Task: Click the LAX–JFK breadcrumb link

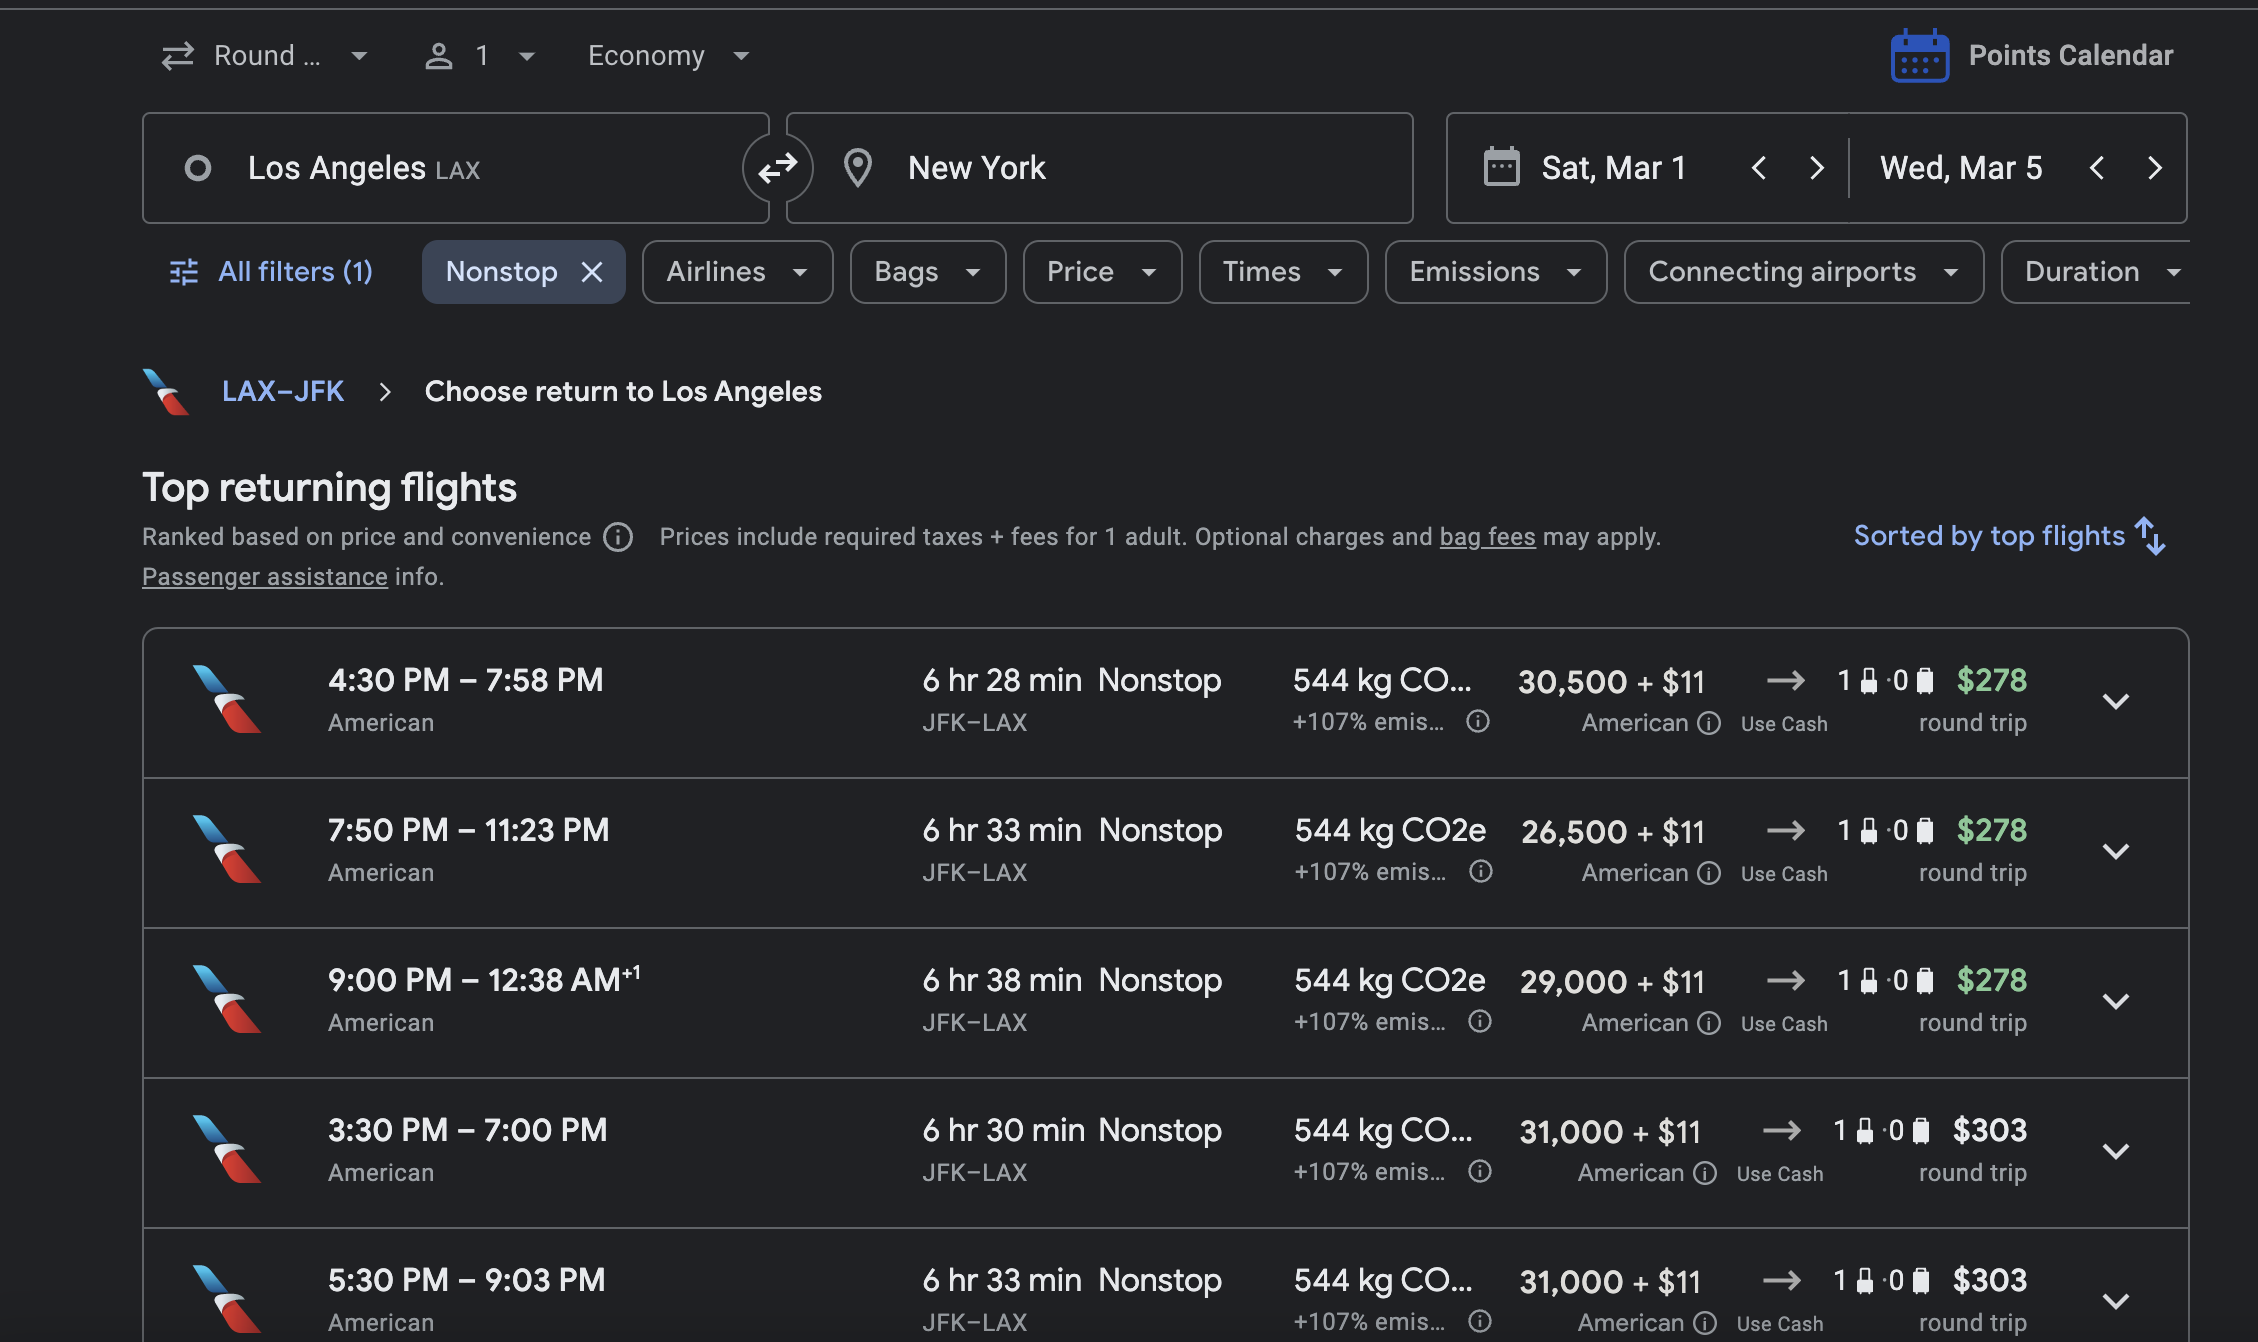Action: (283, 391)
